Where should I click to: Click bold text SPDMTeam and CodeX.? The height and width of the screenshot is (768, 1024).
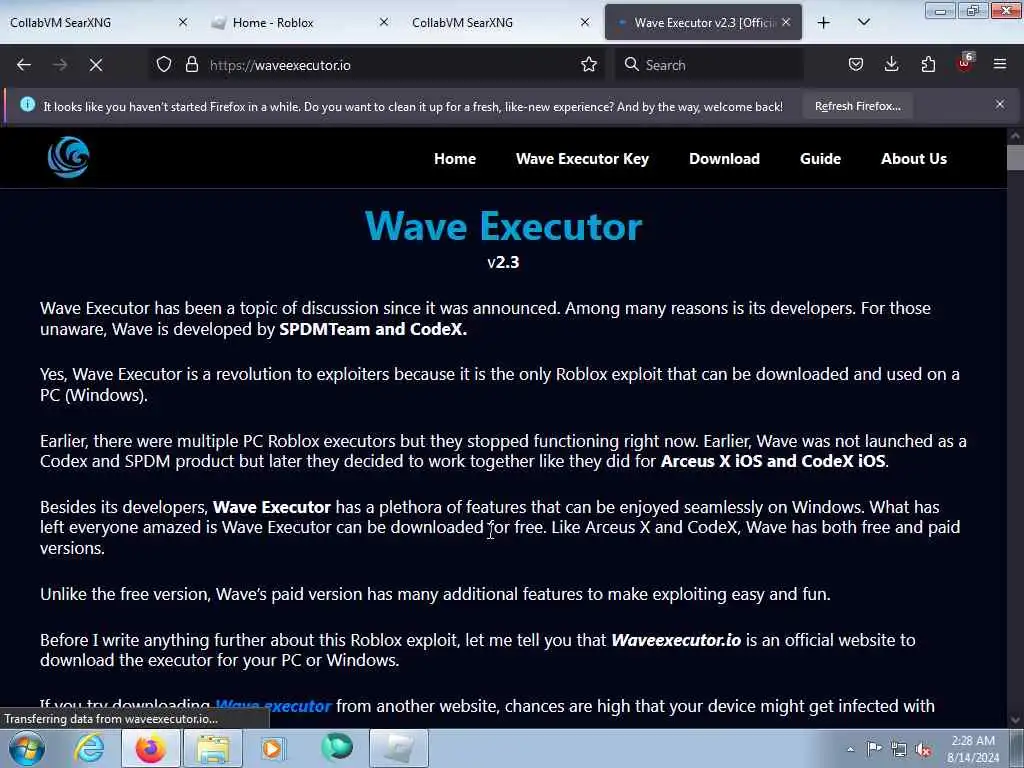point(373,328)
